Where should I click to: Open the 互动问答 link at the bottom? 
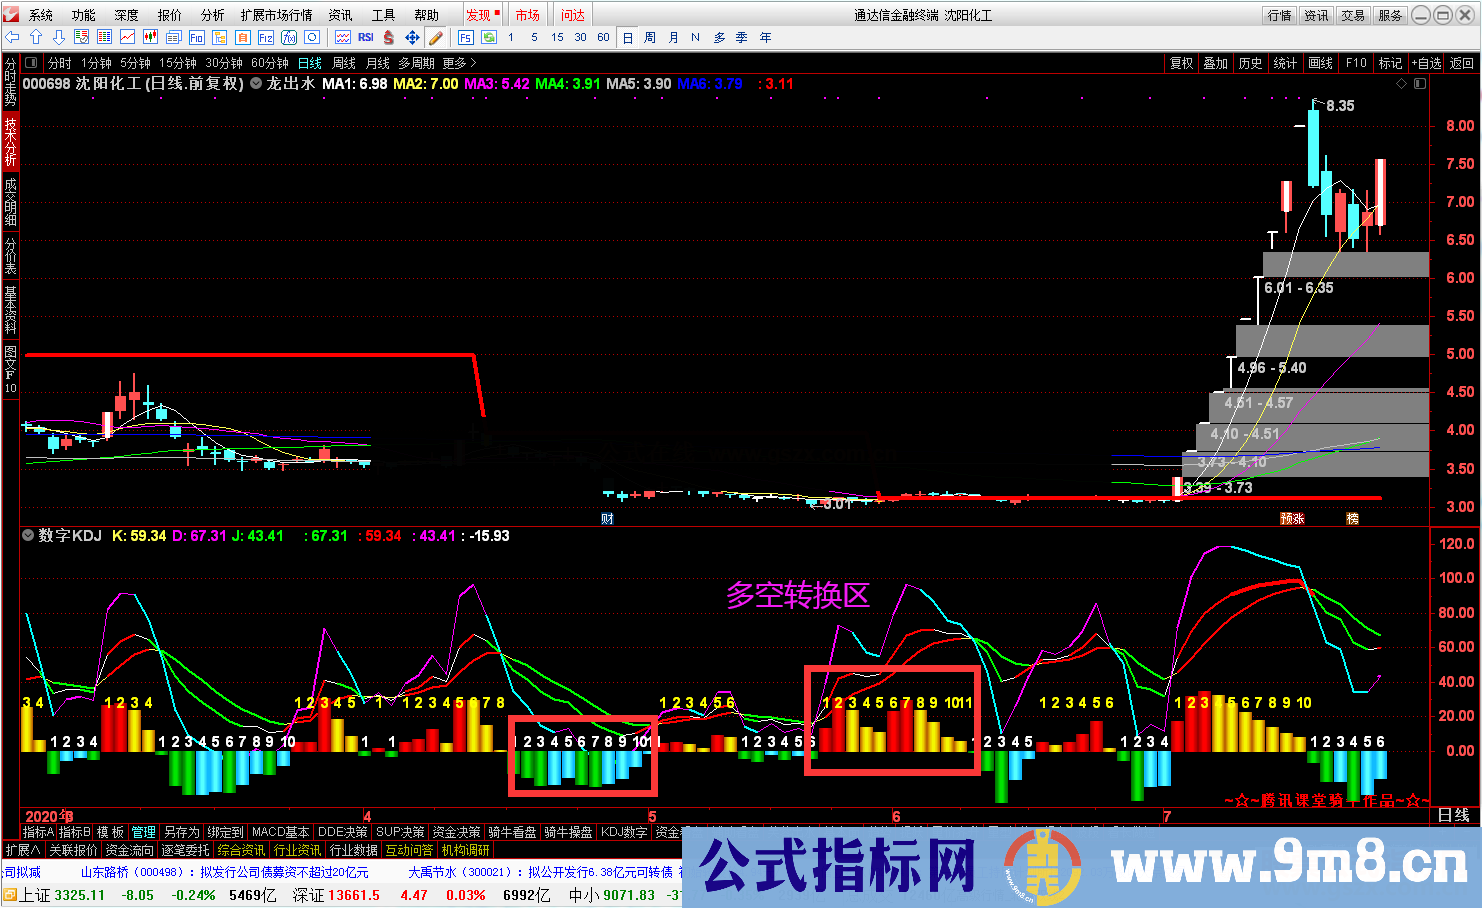click(x=407, y=849)
